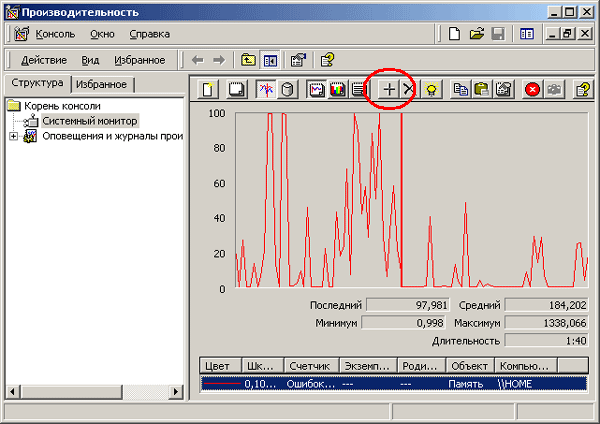This screenshot has width=600, height=424.
Task: Select the red counter row for Память
Action: click(x=394, y=384)
